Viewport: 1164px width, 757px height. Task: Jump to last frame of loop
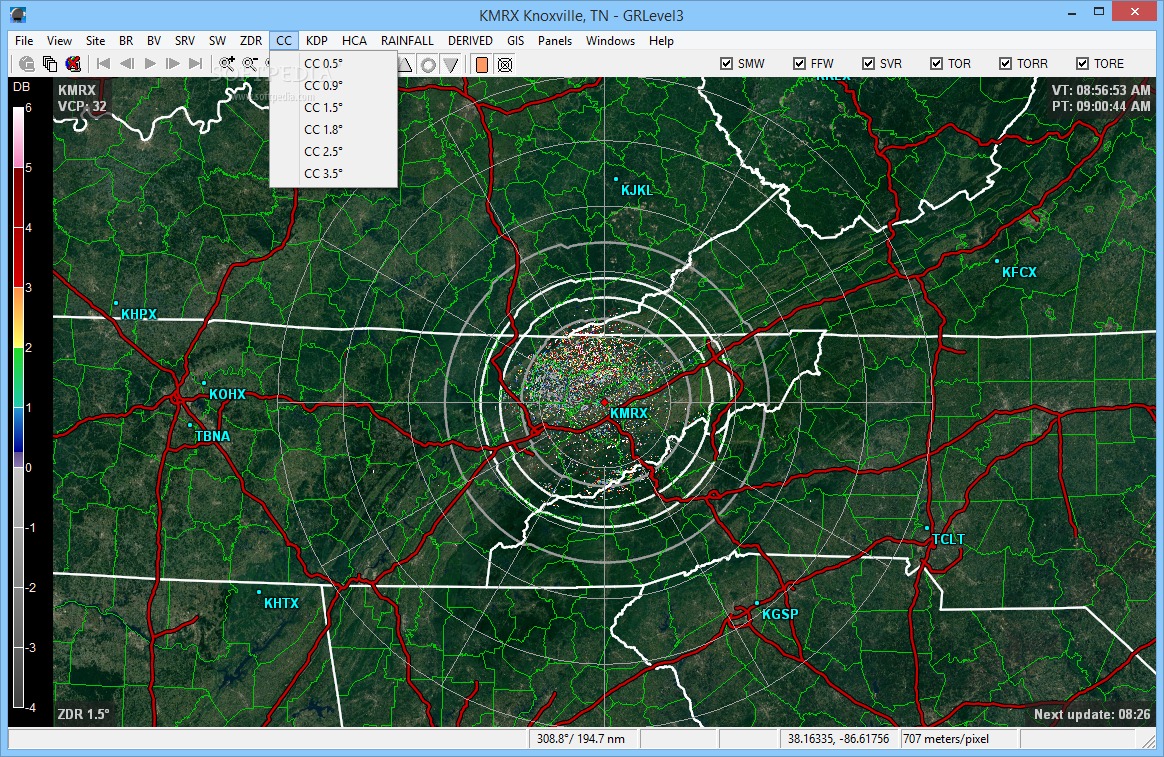pos(196,64)
